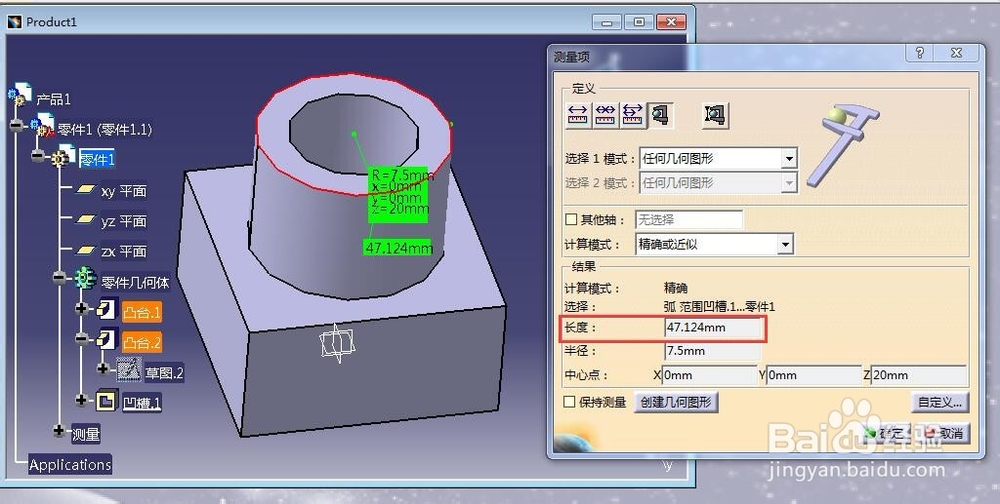The image size is (1000, 504).
Task: Select the 草图.2 sketch label
Action: 164,373
